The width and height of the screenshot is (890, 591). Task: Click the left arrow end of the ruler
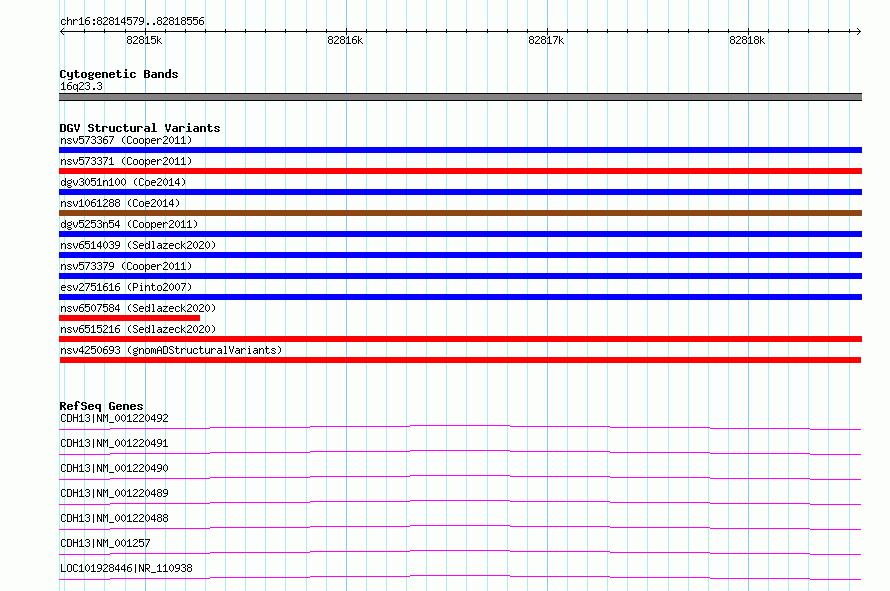point(62,31)
